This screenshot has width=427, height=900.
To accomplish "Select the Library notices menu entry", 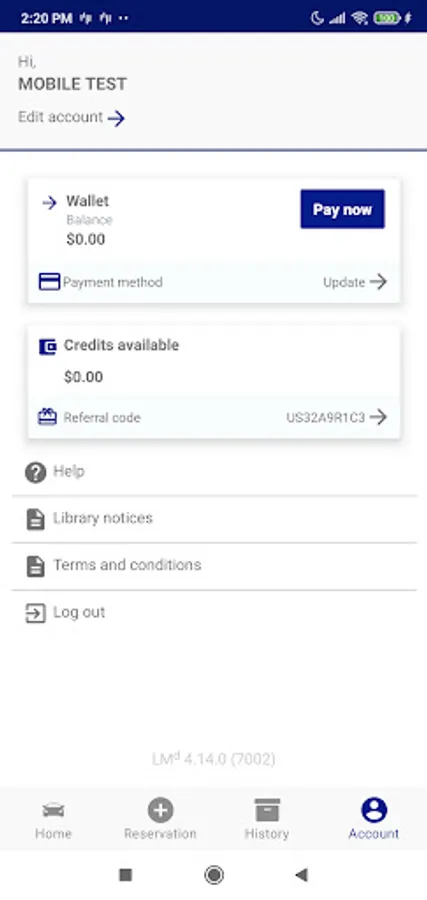I will (x=214, y=519).
